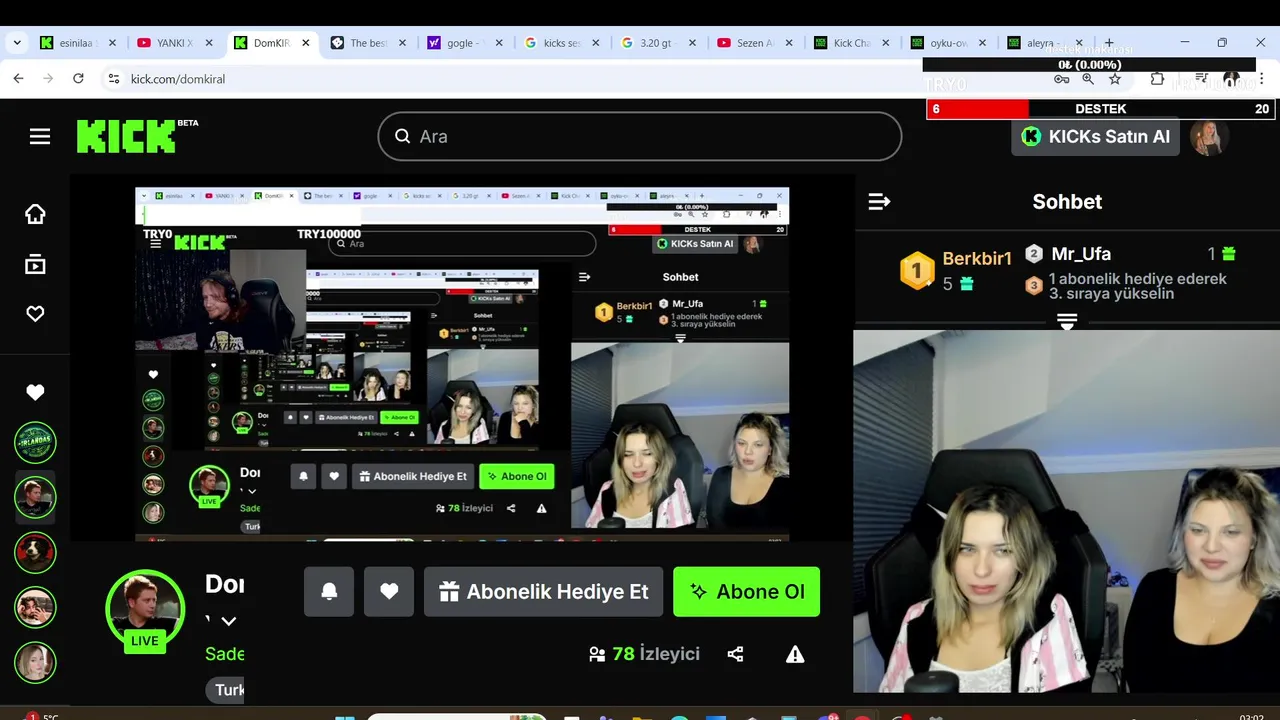This screenshot has height=720, width=1280.
Task: Switch to the Sezen YouTube tab
Action: click(x=756, y=43)
